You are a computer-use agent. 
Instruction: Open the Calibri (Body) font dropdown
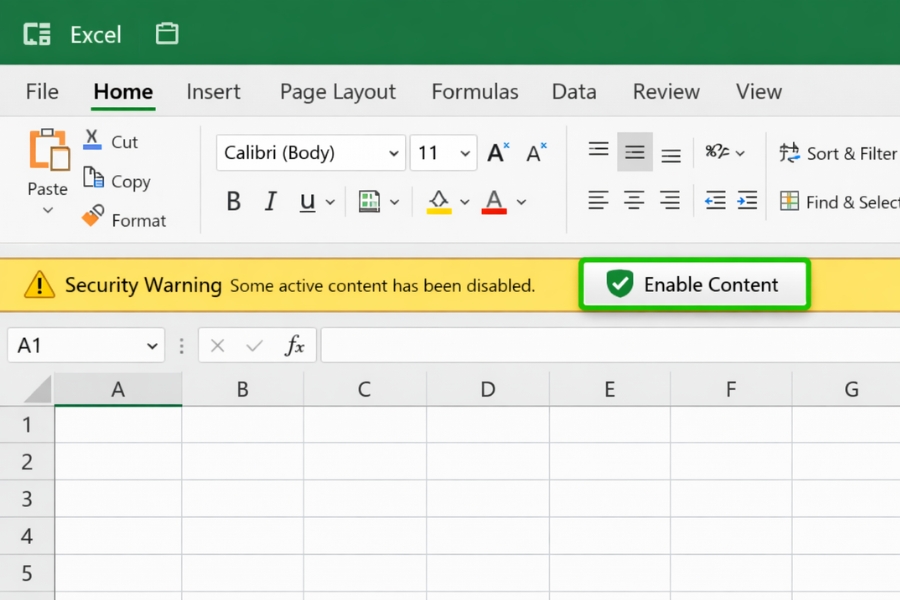(x=311, y=153)
